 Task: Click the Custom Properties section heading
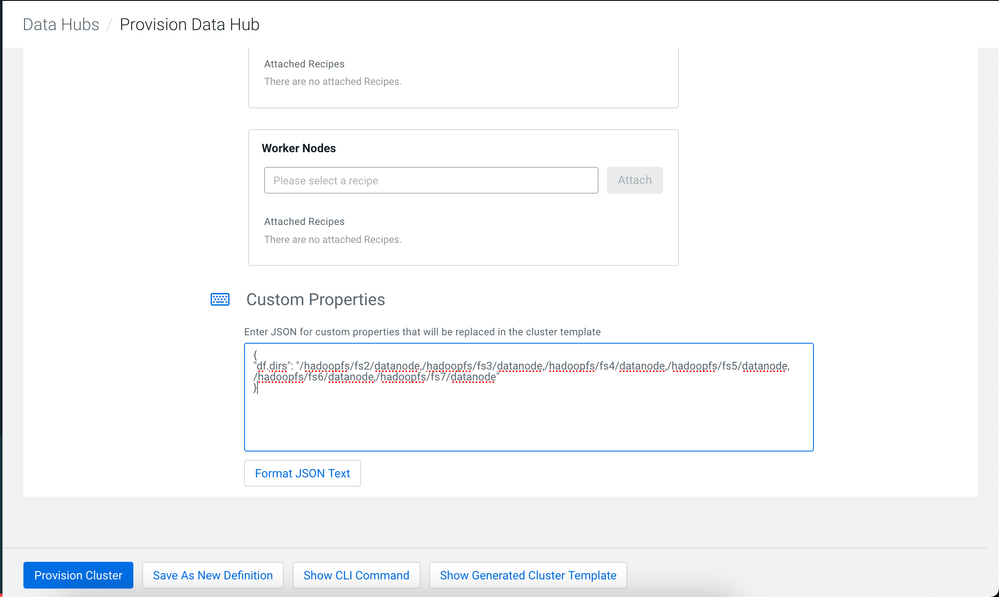pyautogui.click(x=315, y=299)
